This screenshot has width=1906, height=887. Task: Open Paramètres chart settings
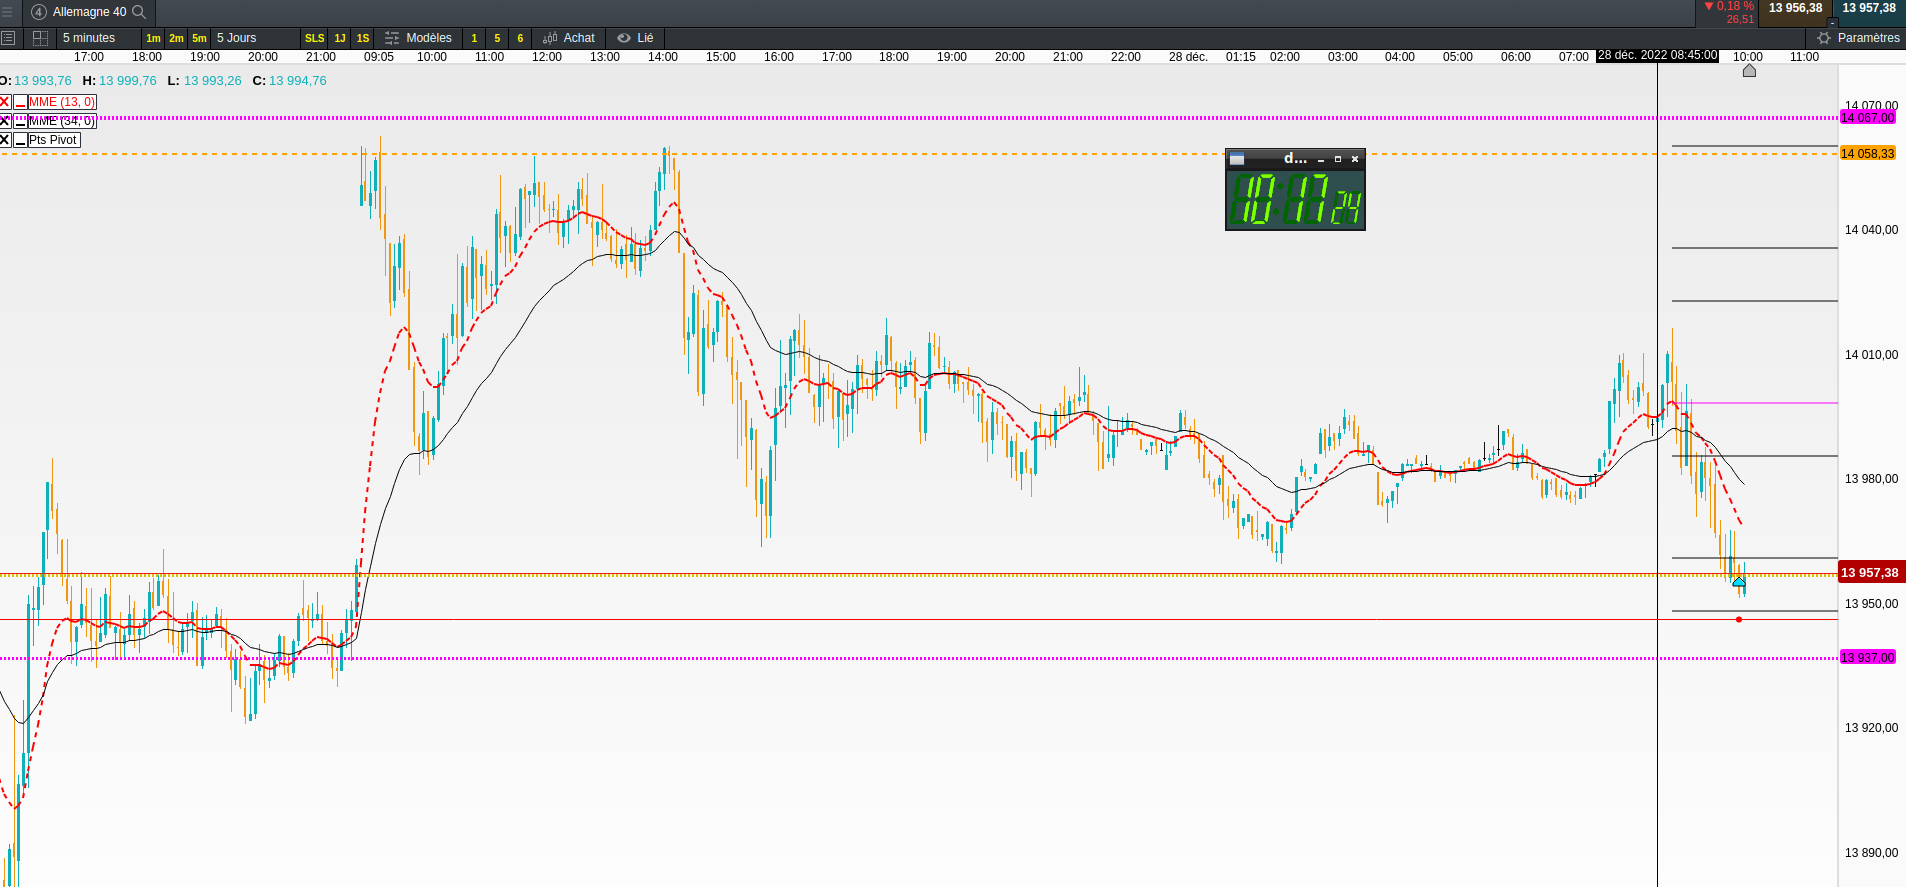[x=1858, y=38]
